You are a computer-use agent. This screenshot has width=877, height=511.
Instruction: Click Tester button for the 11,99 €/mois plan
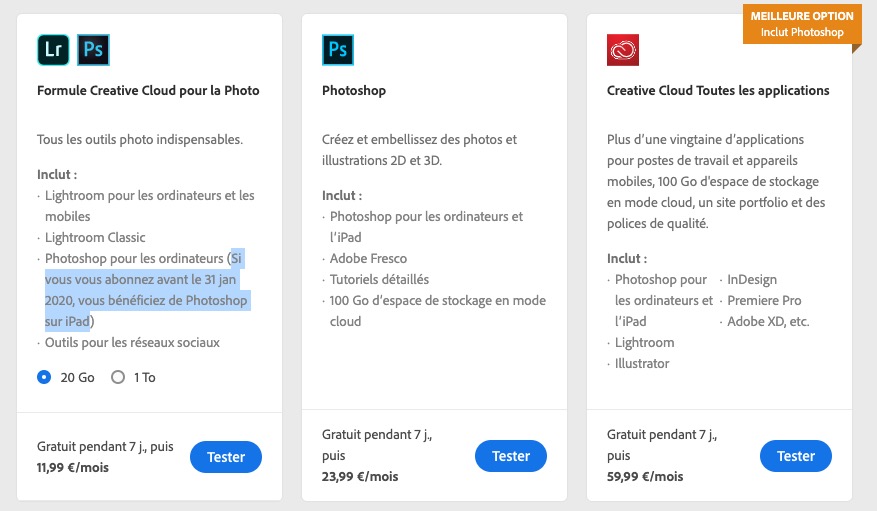point(226,457)
